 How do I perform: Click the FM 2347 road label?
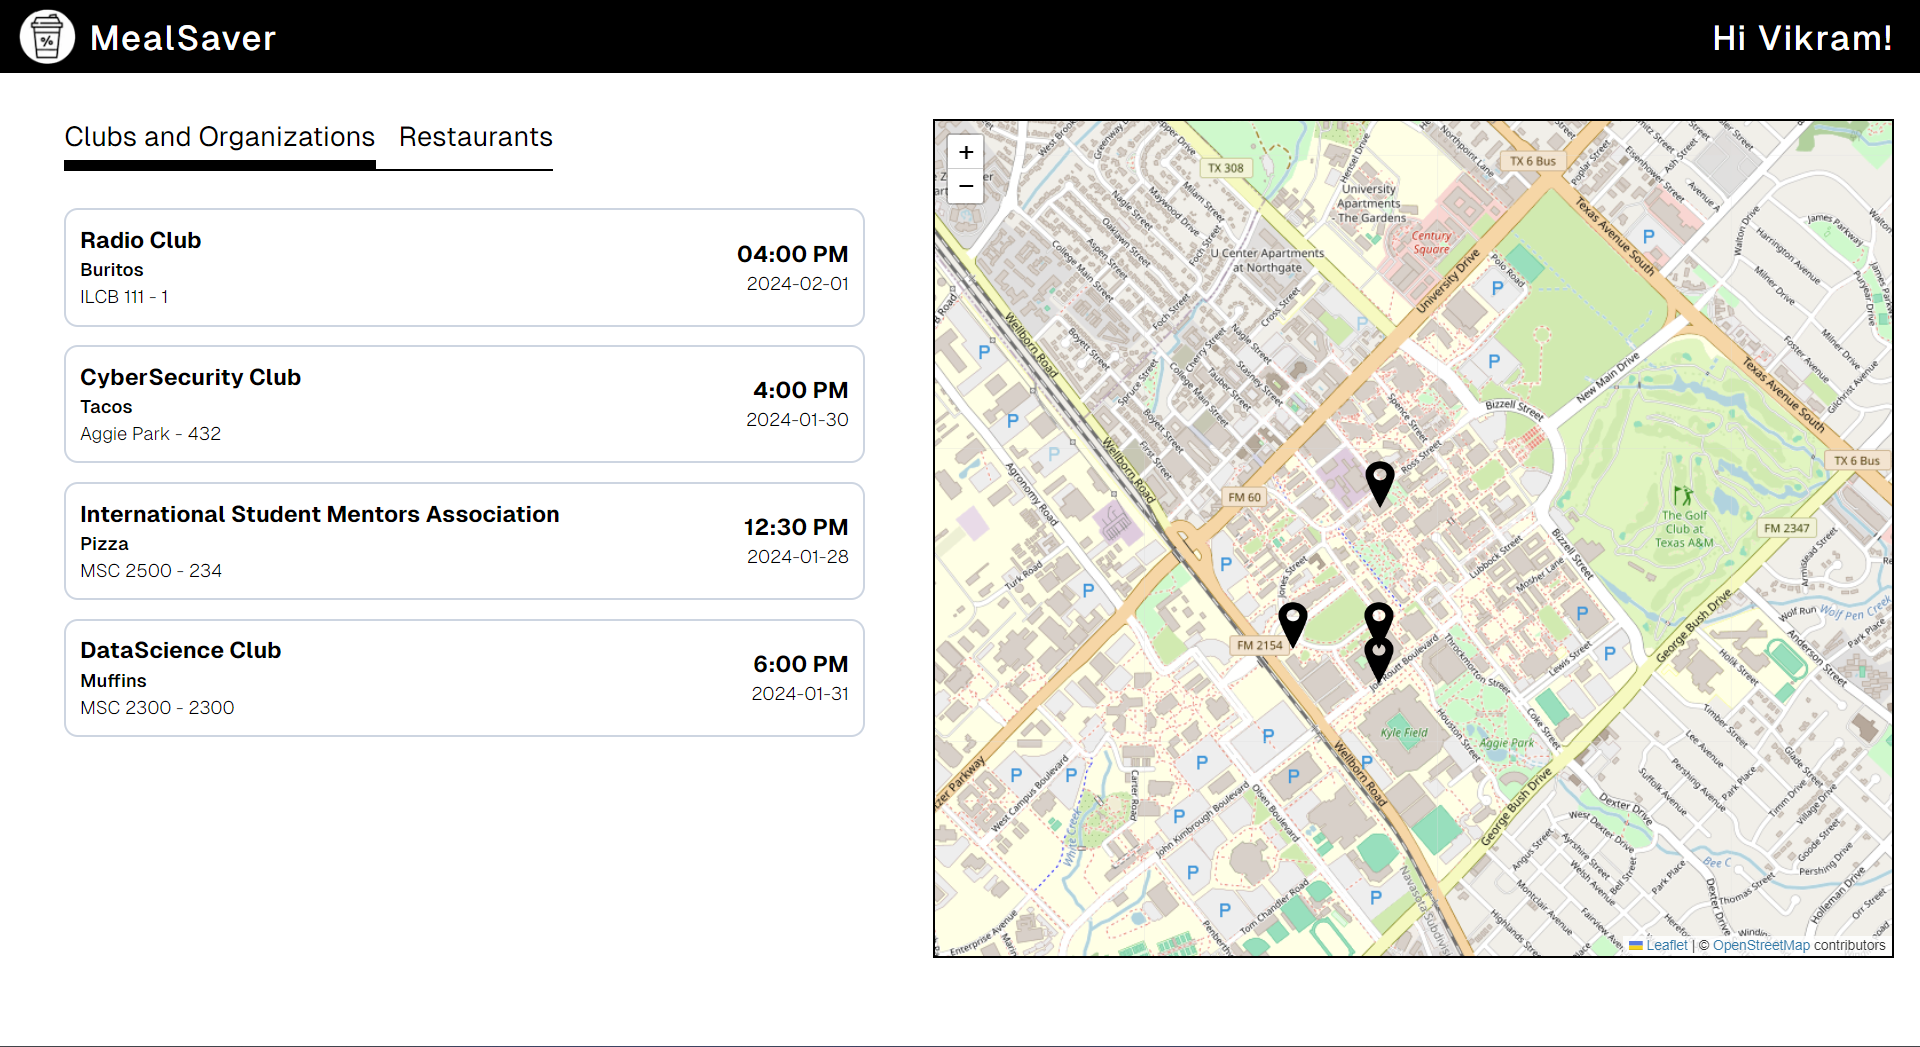(x=1786, y=528)
